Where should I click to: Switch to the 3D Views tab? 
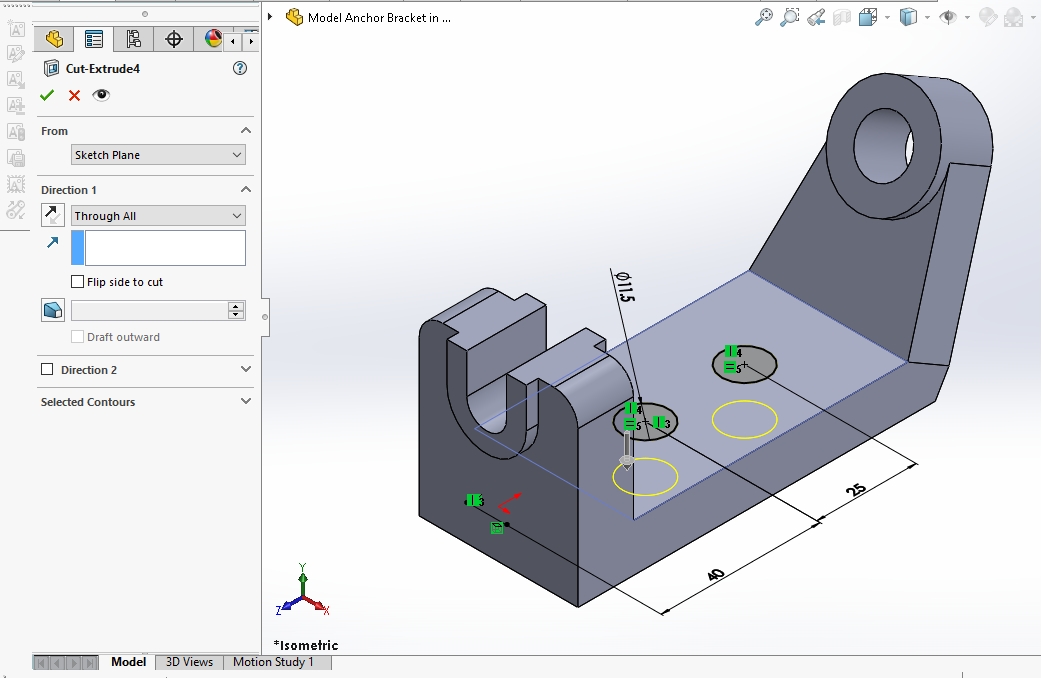[189, 662]
